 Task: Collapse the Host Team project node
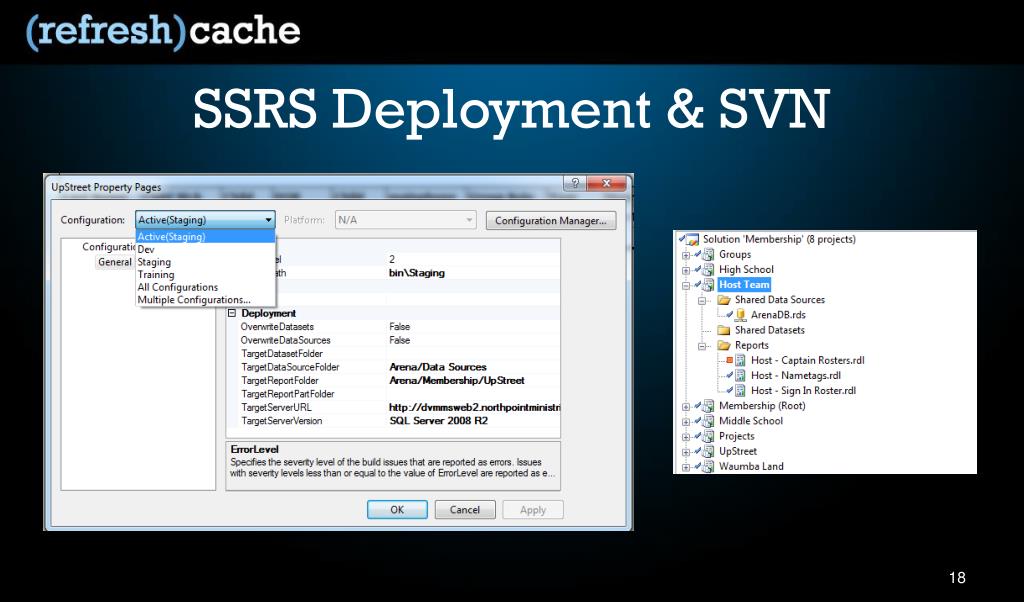[x=686, y=285]
